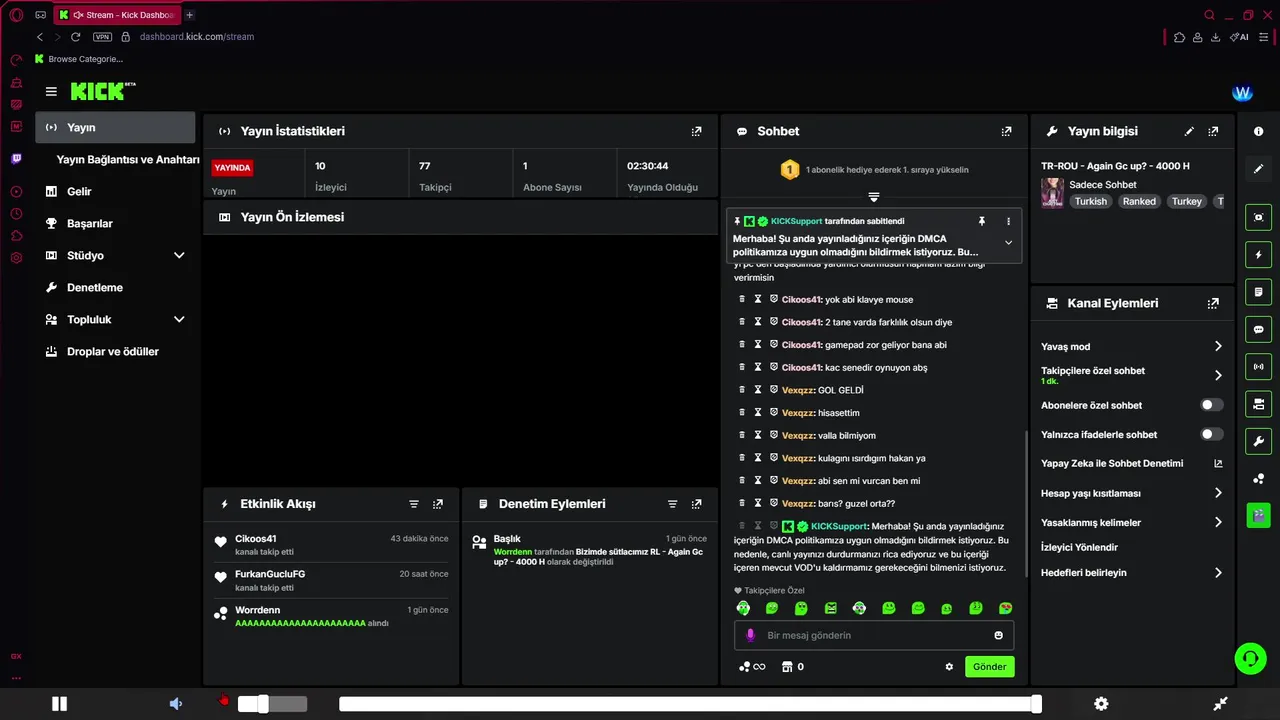Reload the page with the browser refresh button
Image resolution: width=1280 pixels, height=720 pixels.
75,37
